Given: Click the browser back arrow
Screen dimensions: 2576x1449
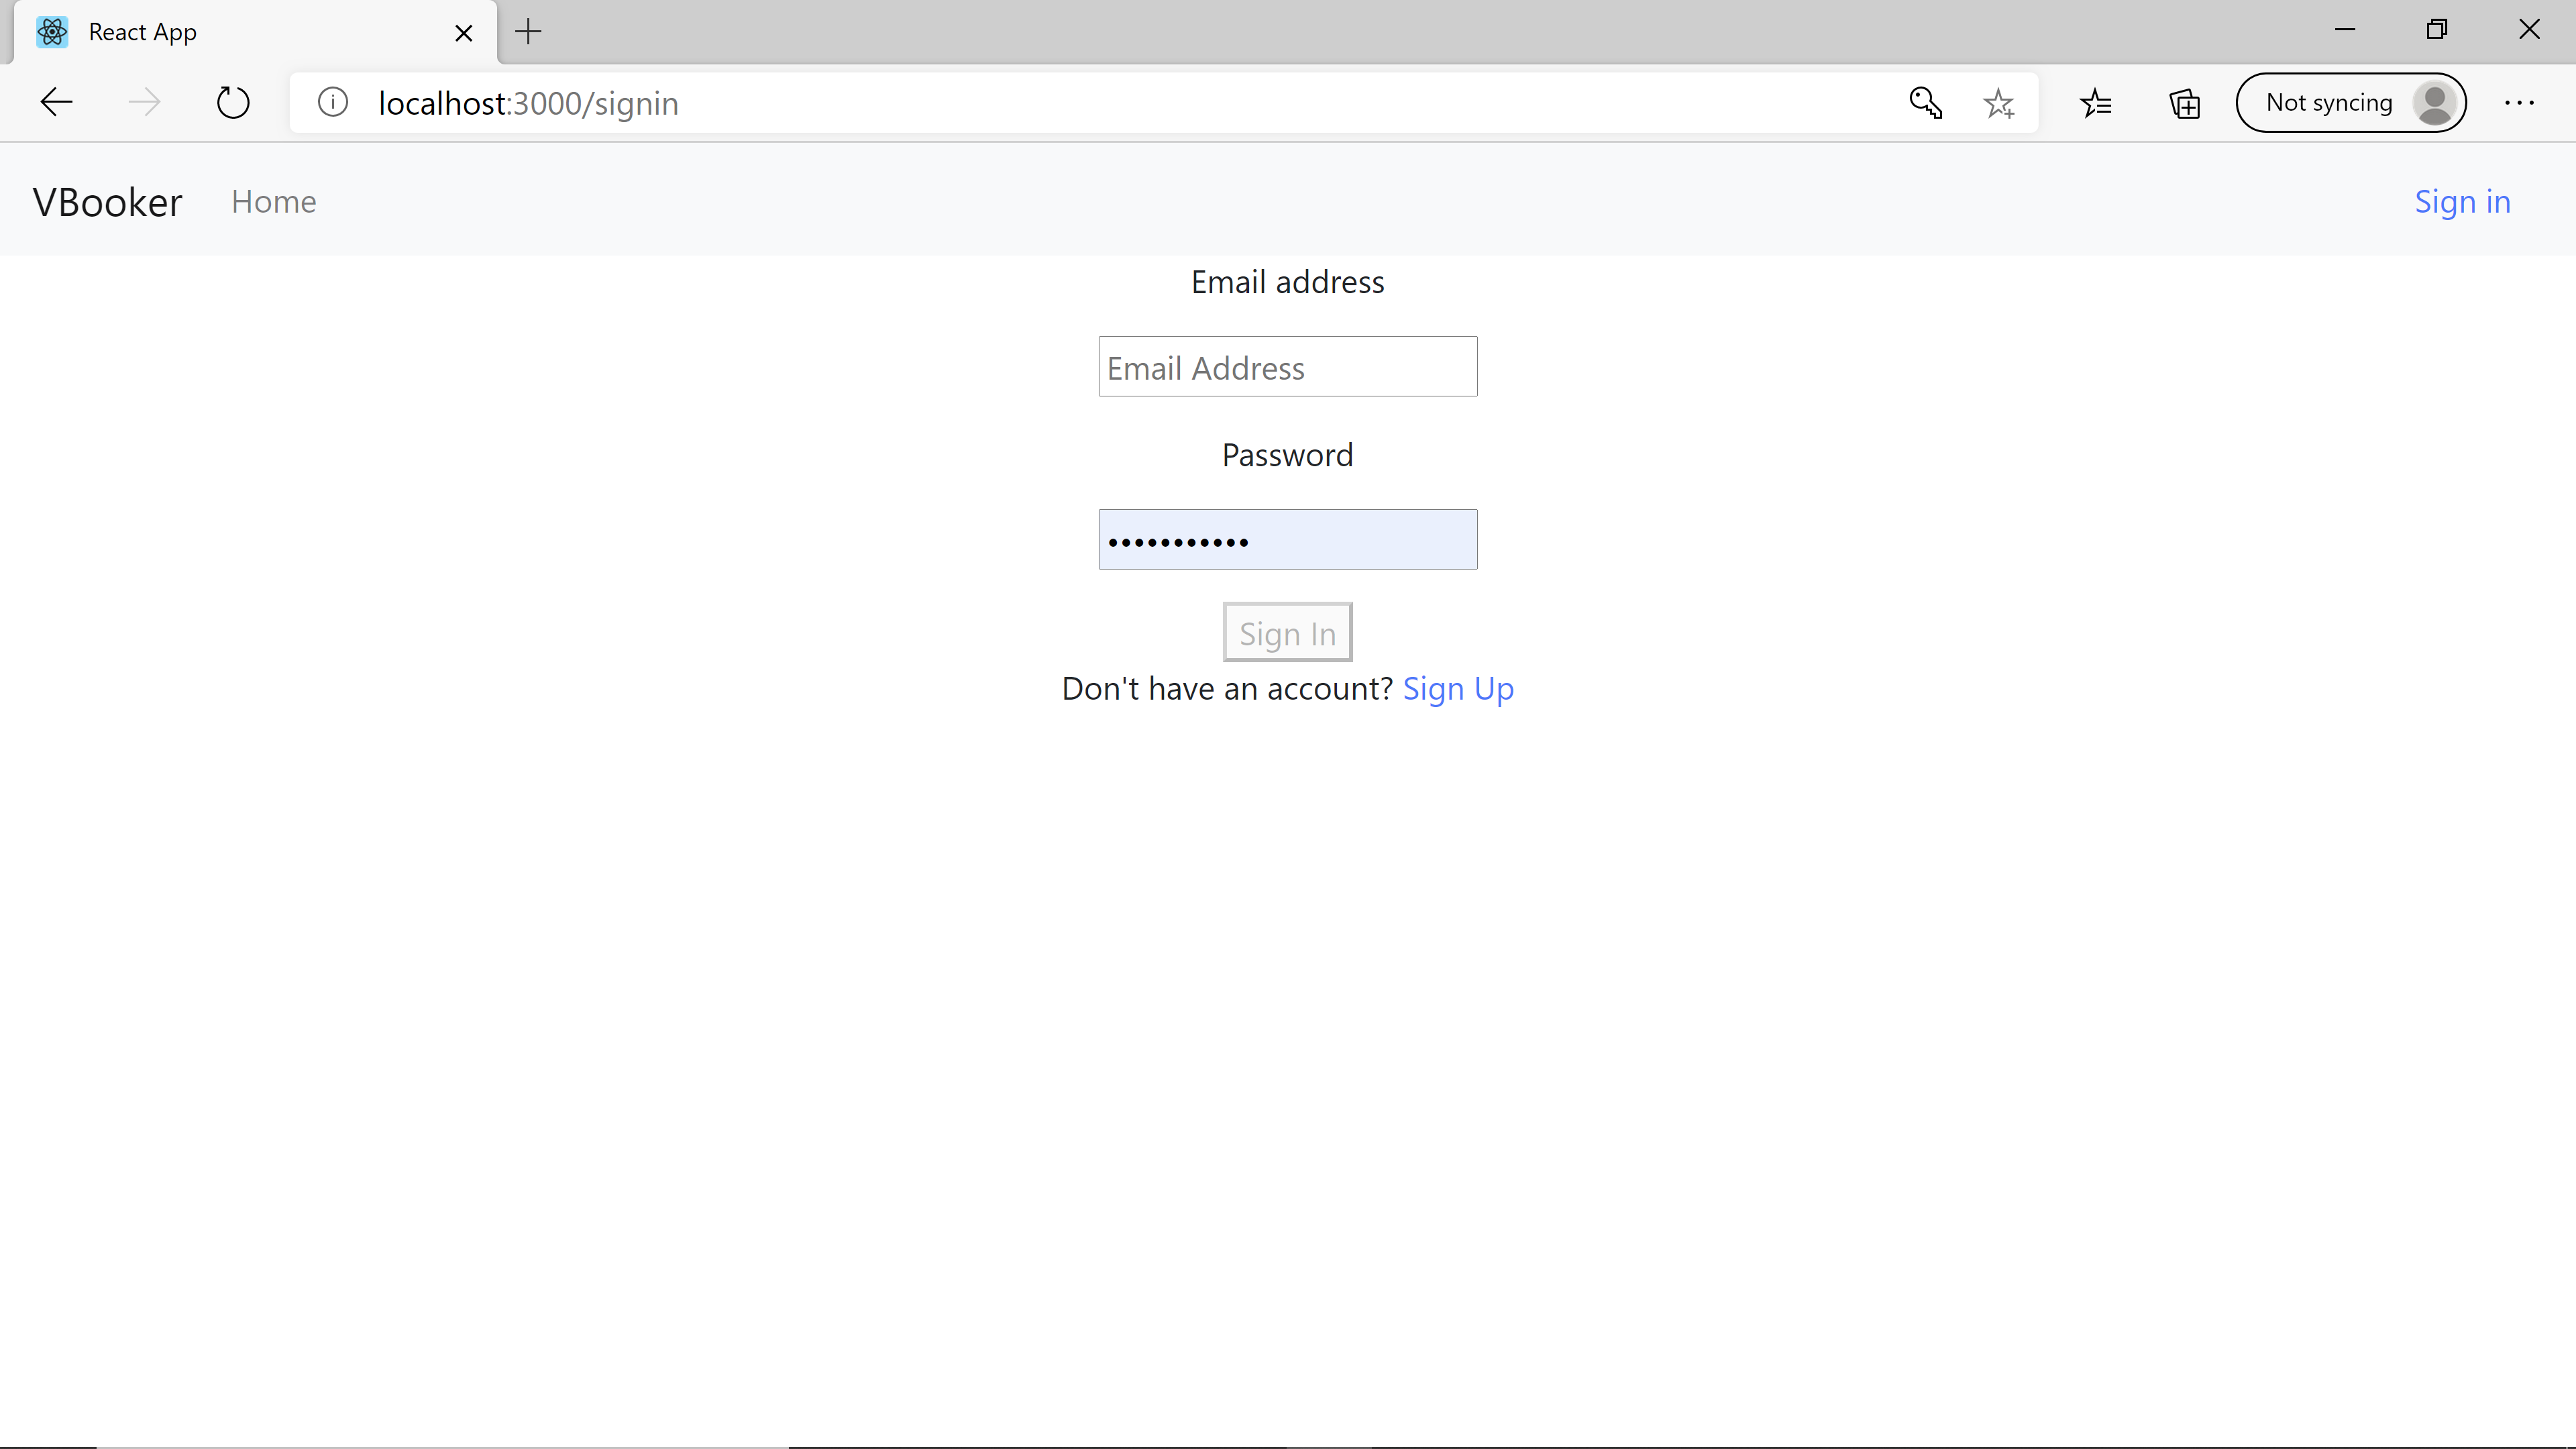Looking at the screenshot, I should (57, 102).
